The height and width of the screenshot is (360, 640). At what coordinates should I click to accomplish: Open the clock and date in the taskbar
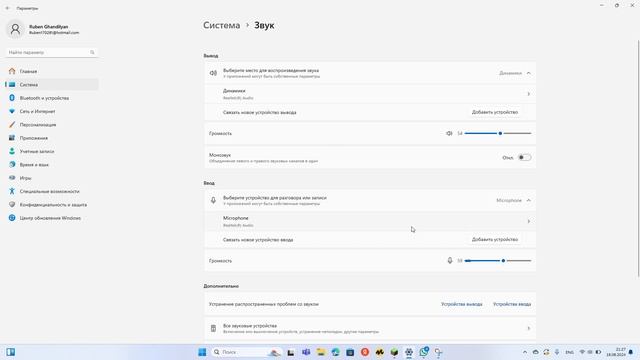pyautogui.click(x=616, y=352)
